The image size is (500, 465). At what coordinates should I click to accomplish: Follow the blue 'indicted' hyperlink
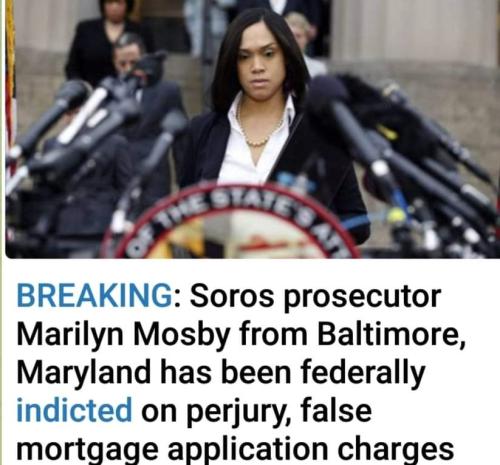point(74,410)
